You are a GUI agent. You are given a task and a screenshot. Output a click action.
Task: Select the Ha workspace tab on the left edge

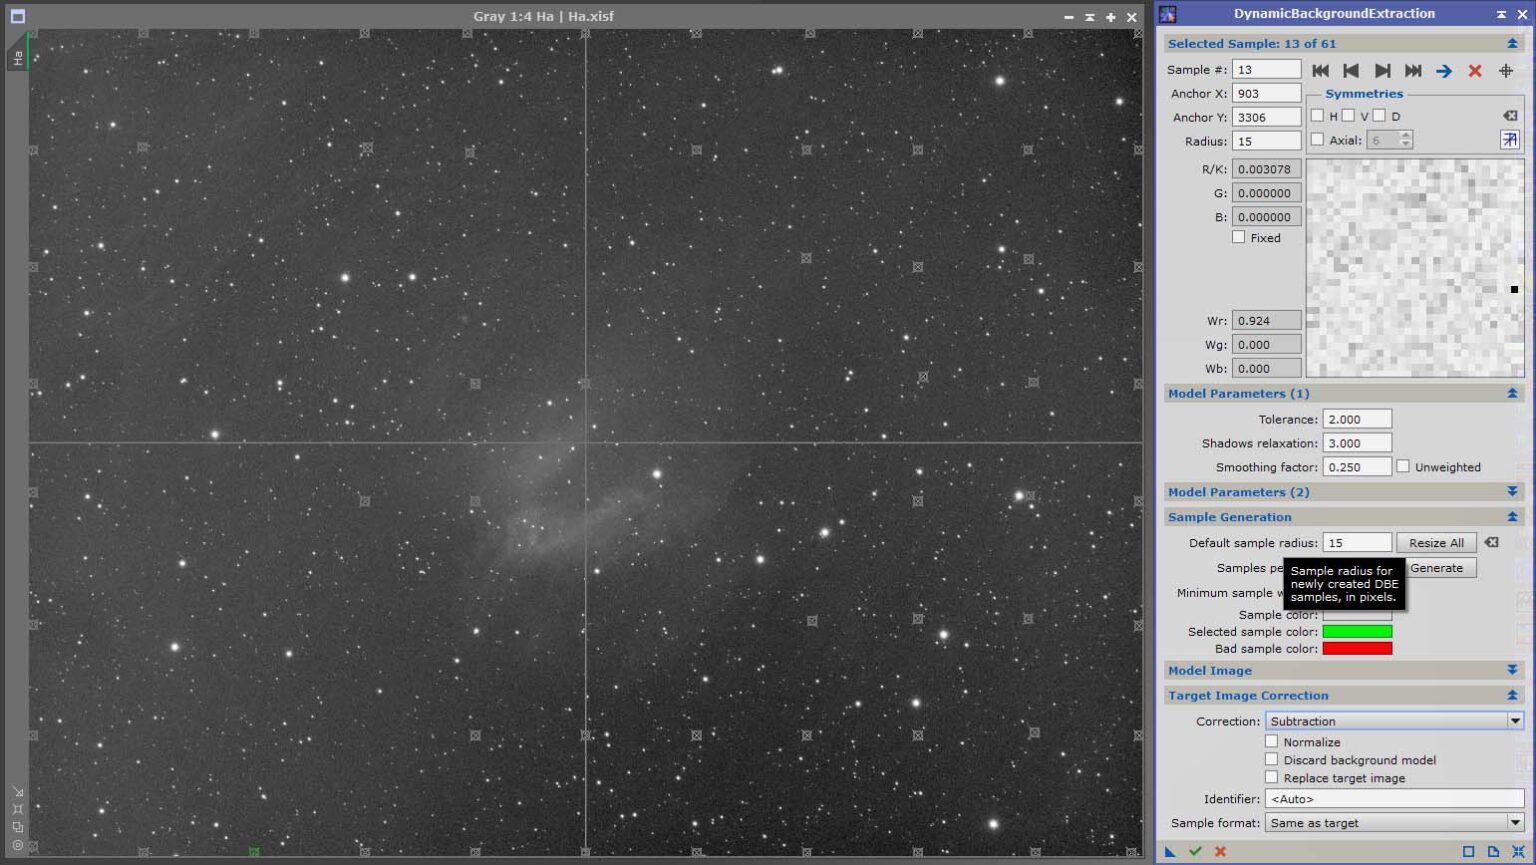[x=16, y=60]
